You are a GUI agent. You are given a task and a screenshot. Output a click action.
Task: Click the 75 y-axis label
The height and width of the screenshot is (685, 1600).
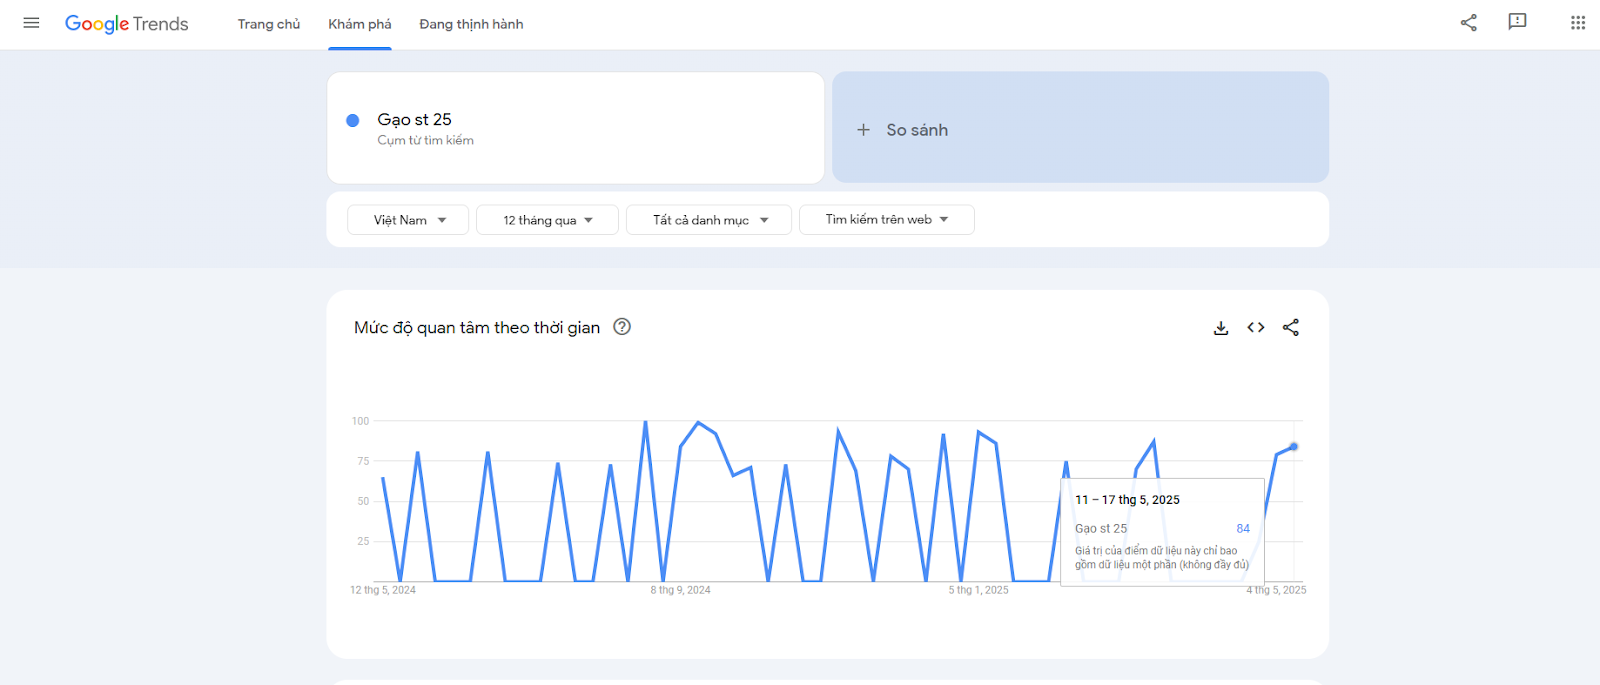(x=363, y=461)
